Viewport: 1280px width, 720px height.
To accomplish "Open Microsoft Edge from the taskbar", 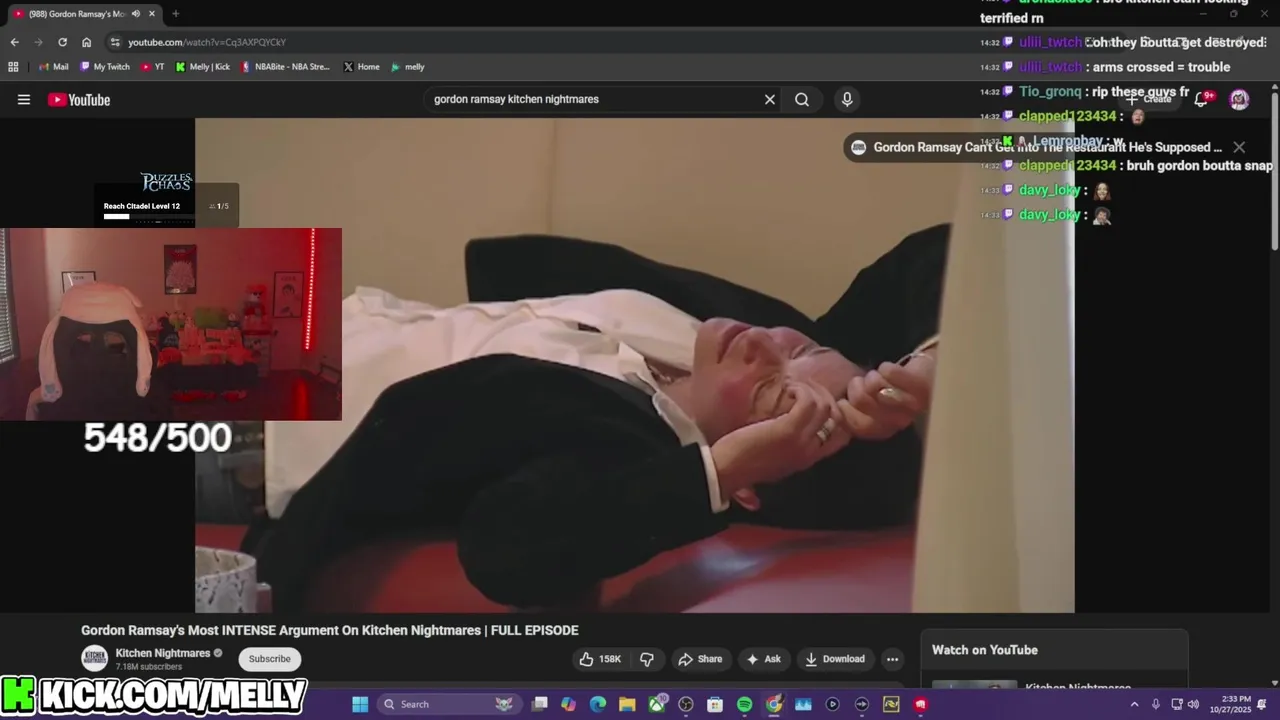I will (598, 704).
